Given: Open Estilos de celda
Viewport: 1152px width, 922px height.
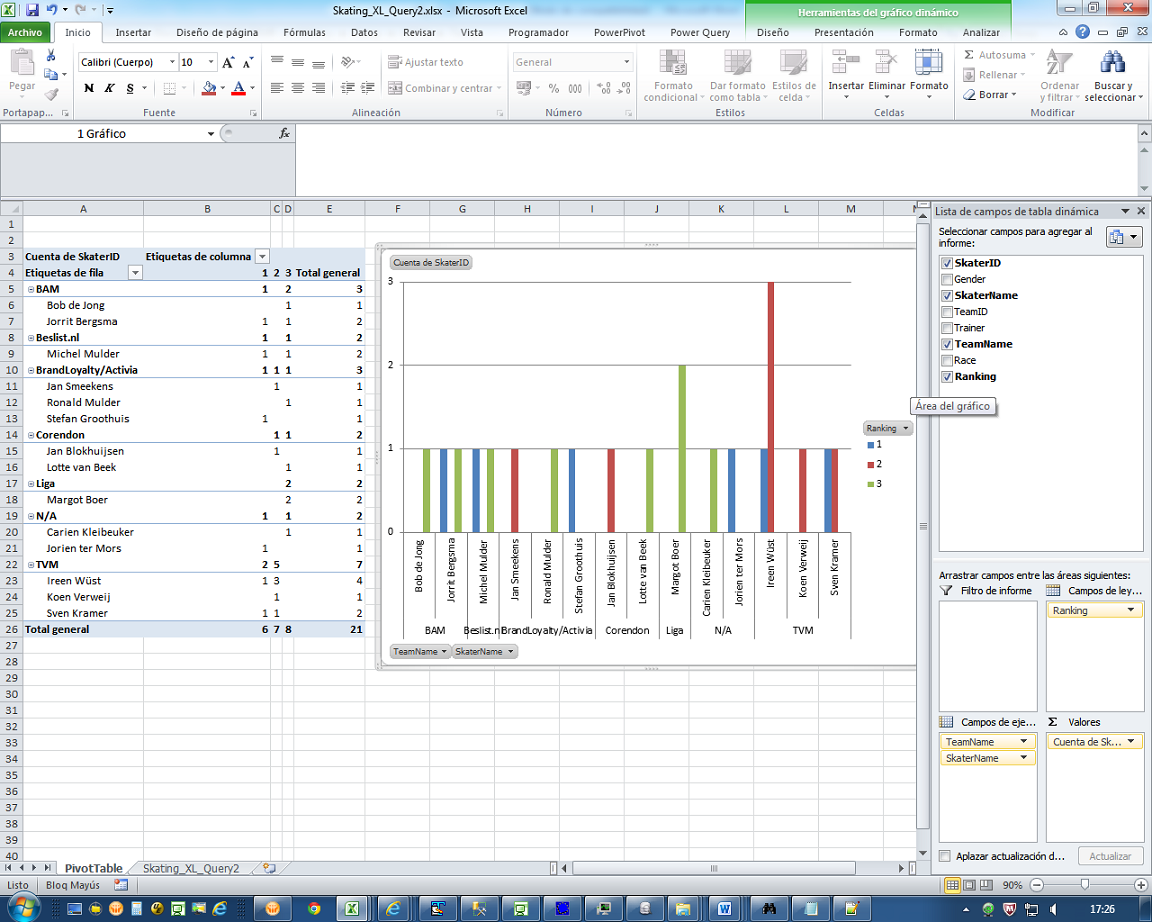Looking at the screenshot, I should coord(793,75).
